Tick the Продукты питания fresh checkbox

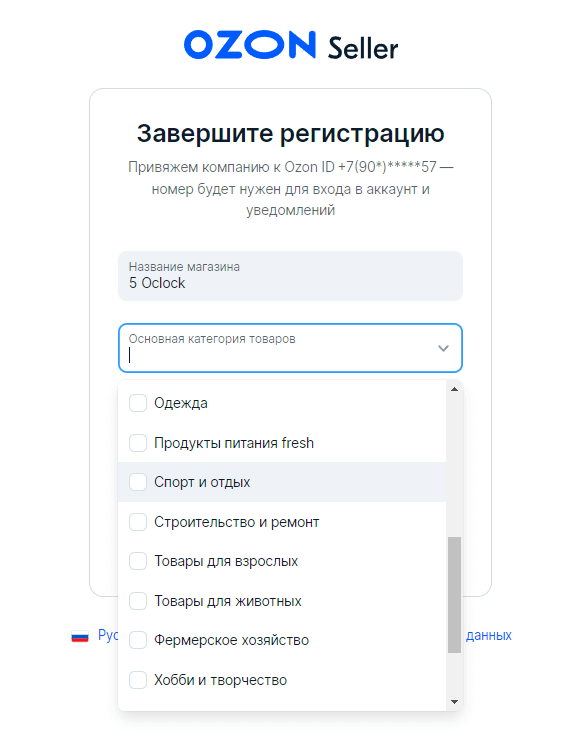point(138,443)
